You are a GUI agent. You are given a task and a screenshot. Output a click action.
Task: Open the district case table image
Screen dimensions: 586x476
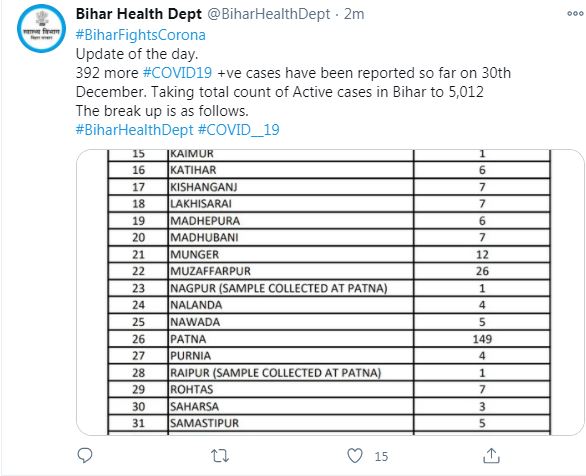coord(330,292)
